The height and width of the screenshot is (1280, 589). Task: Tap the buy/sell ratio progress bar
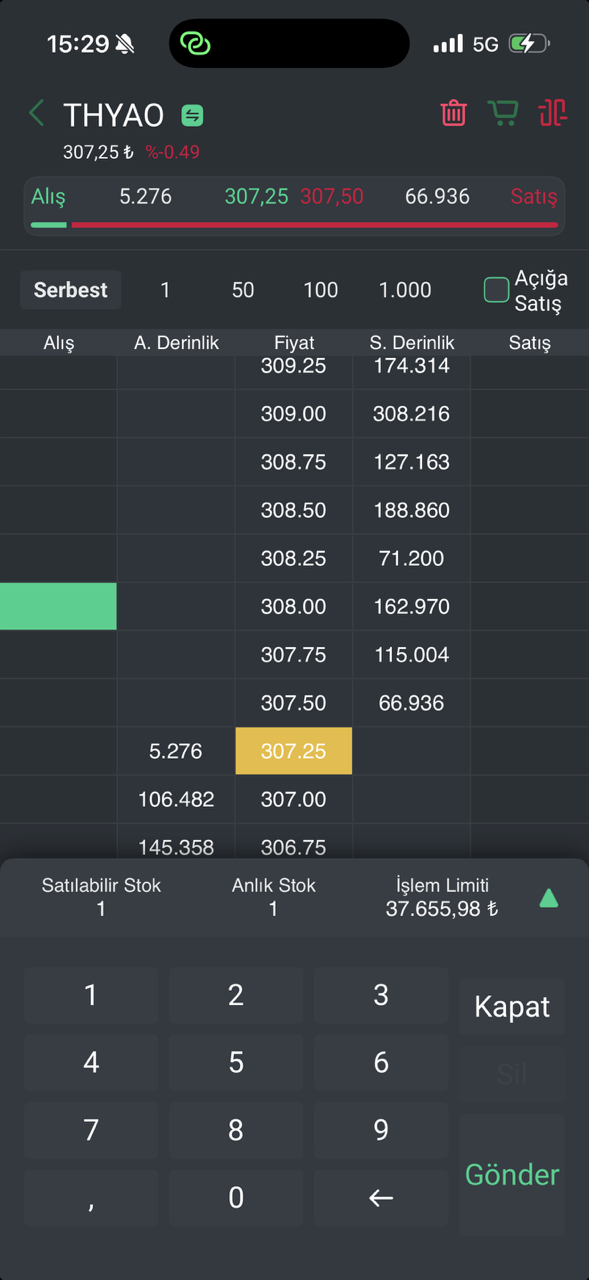(x=294, y=225)
